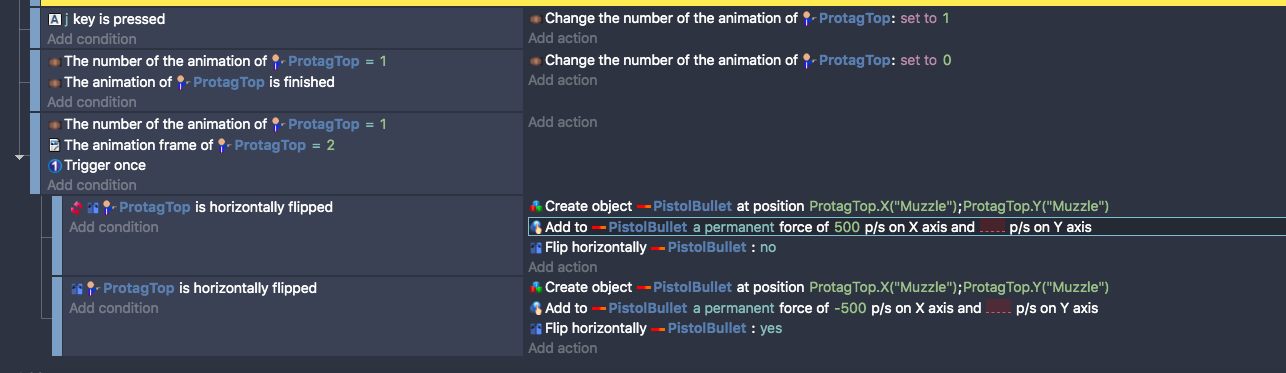Click the force icon before "Add to PistolBullet" with 500
The width and height of the screenshot is (1286, 373).
pyautogui.click(x=536, y=227)
